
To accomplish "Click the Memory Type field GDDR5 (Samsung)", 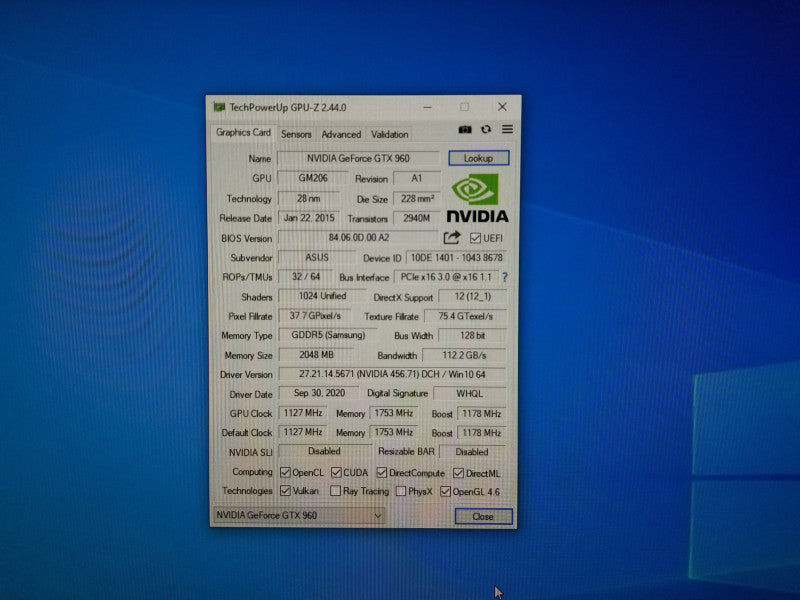I will click(328, 335).
